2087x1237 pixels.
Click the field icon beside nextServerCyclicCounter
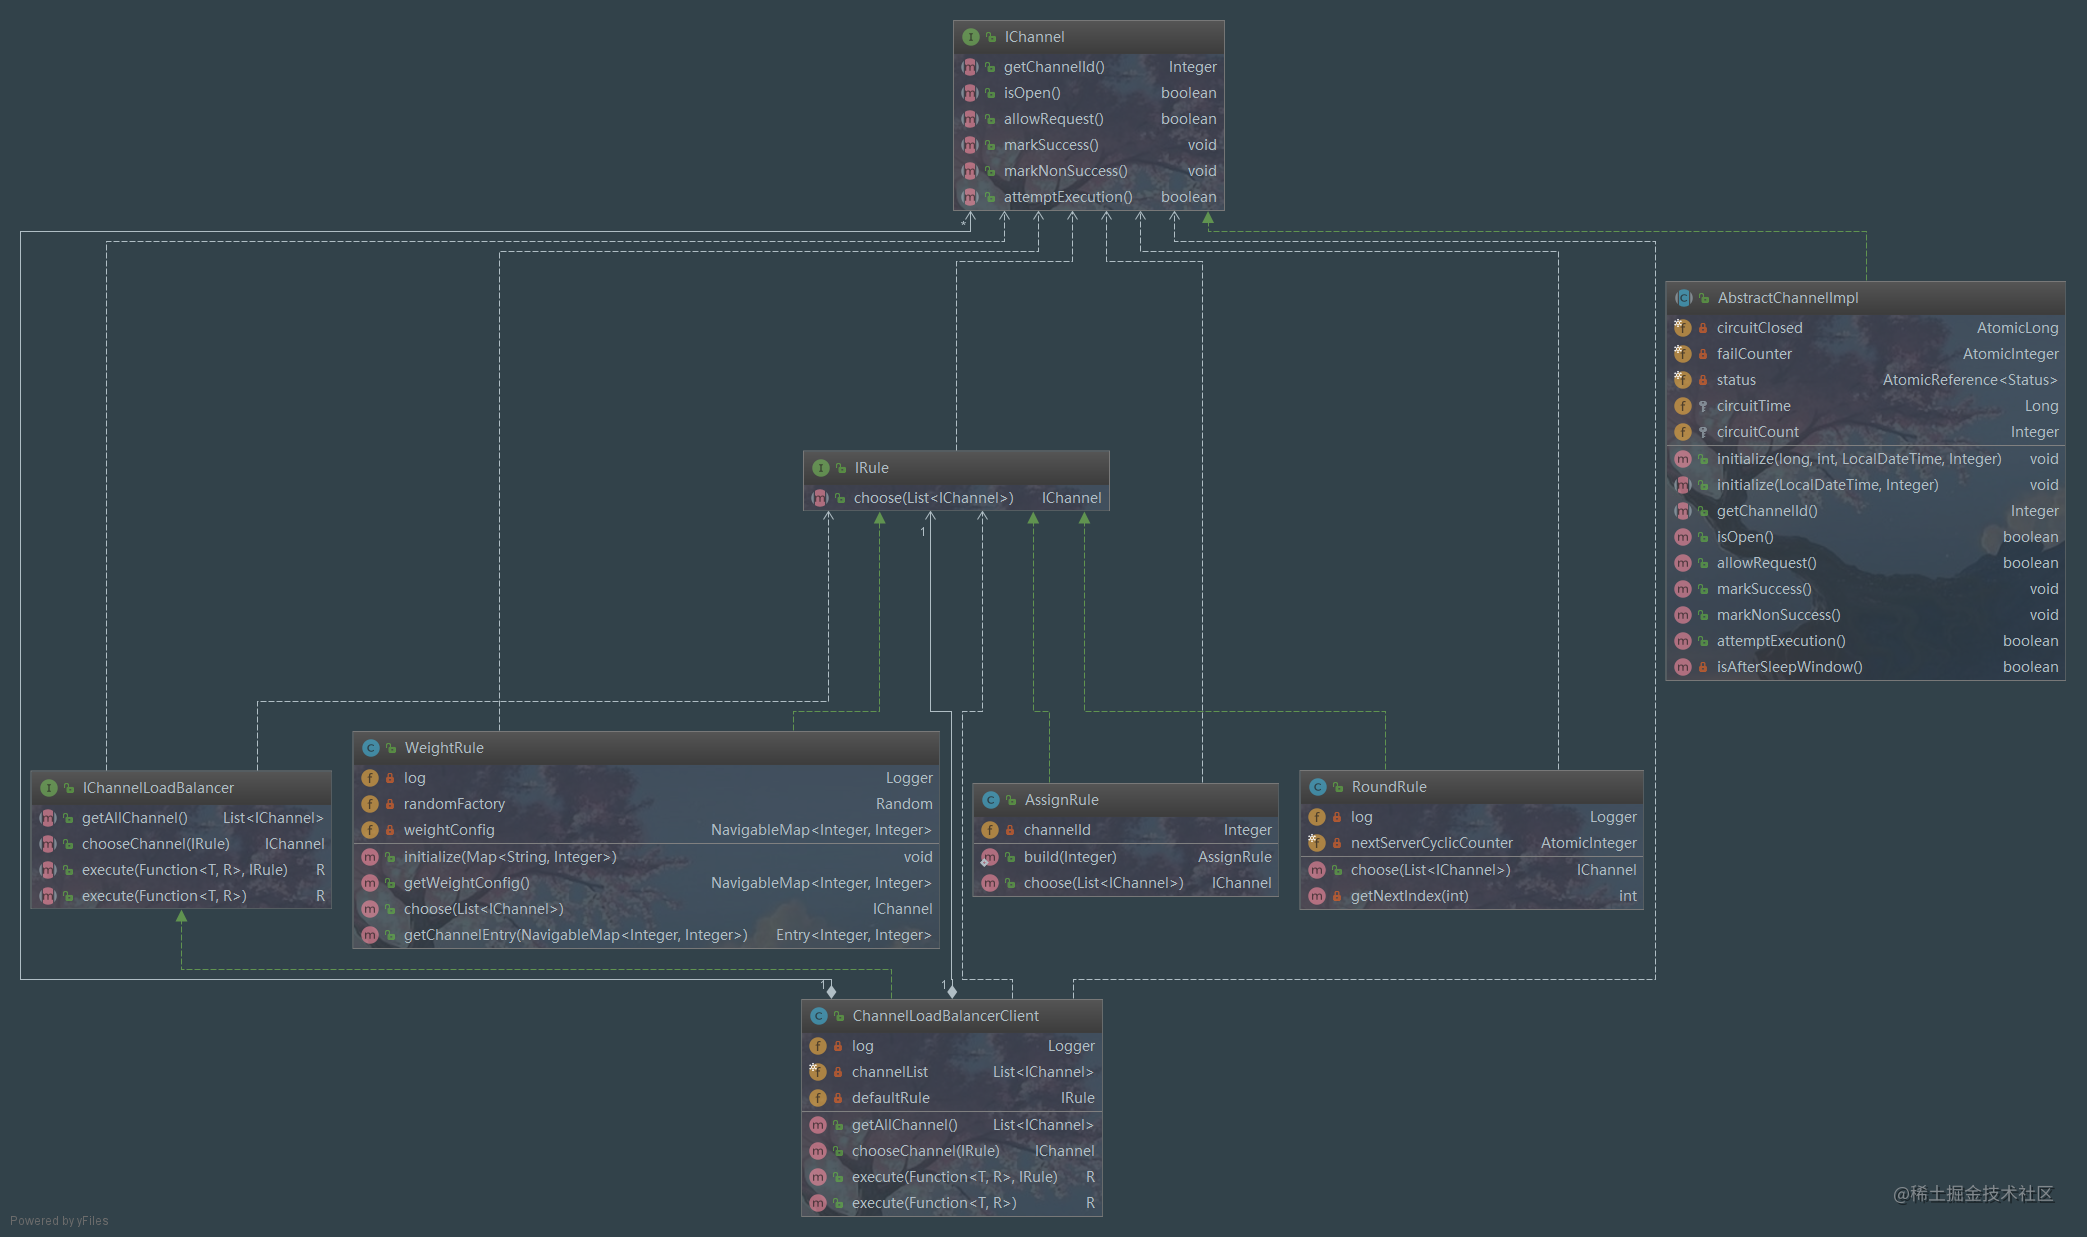pos(1317,843)
